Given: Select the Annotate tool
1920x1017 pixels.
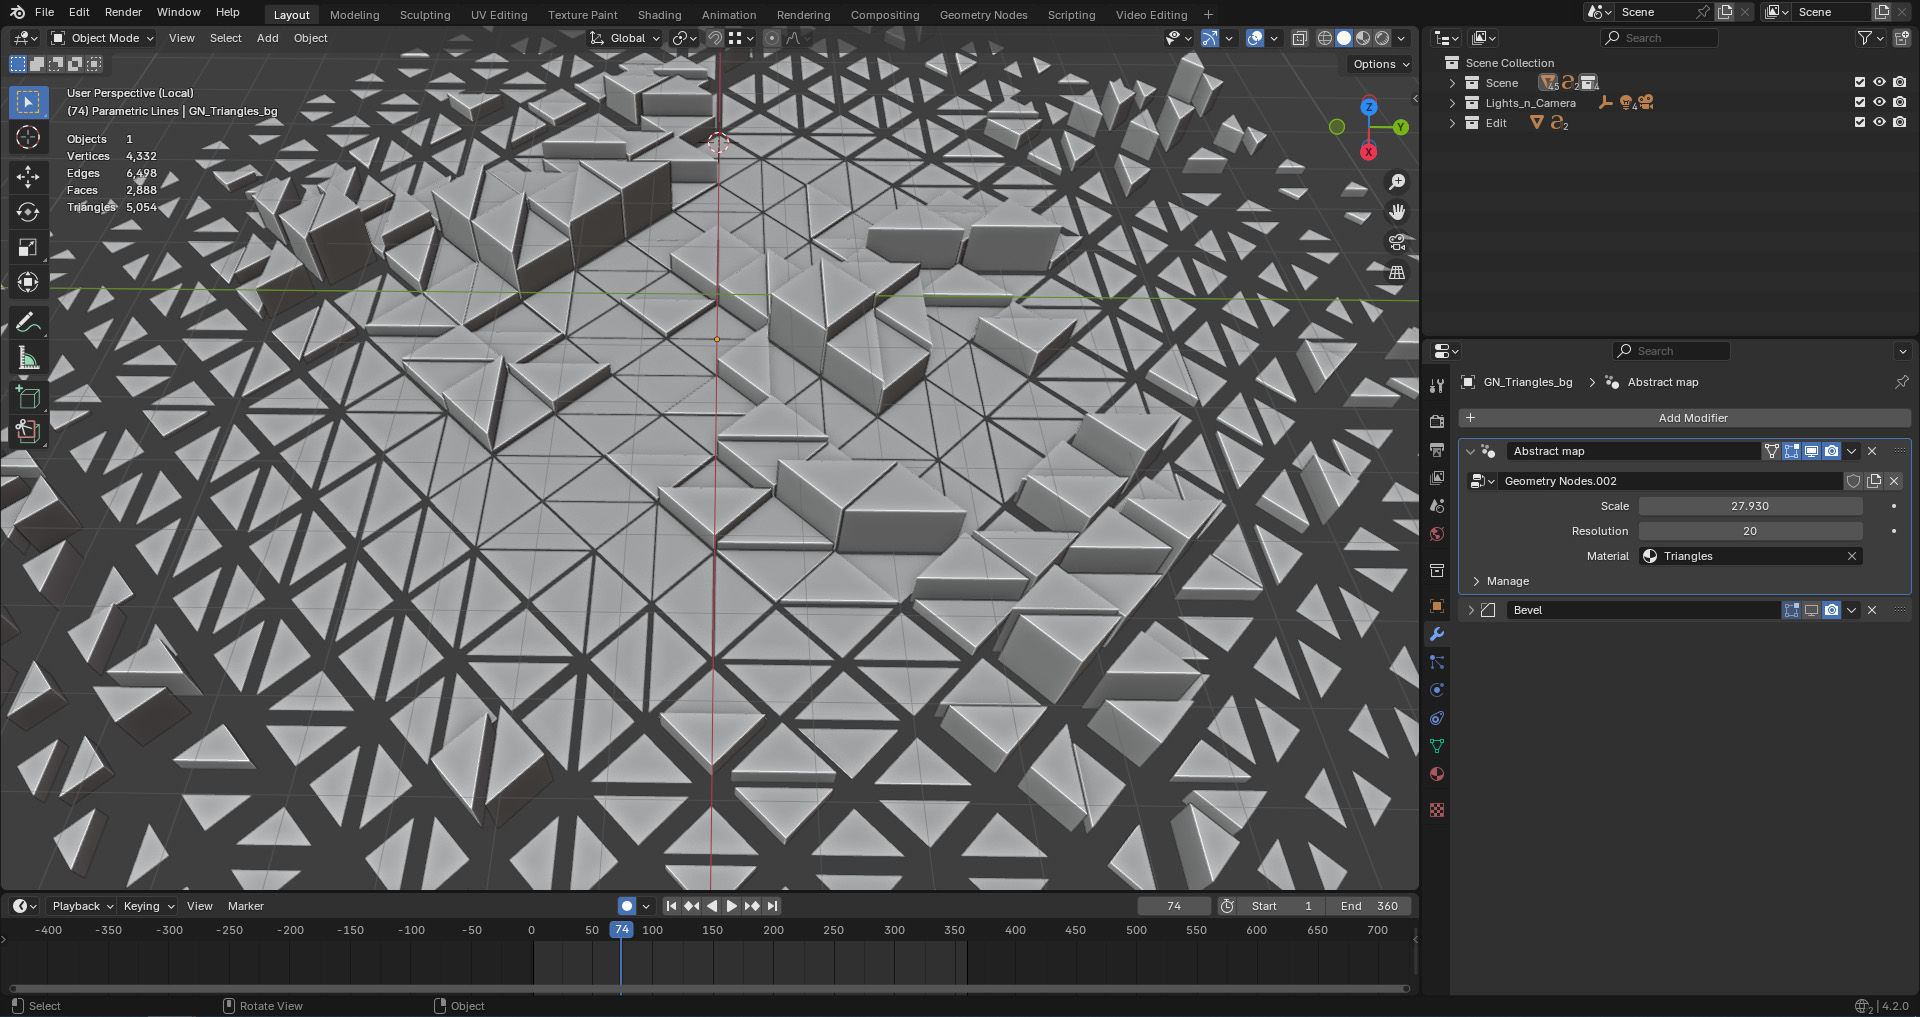Looking at the screenshot, I should pos(28,322).
